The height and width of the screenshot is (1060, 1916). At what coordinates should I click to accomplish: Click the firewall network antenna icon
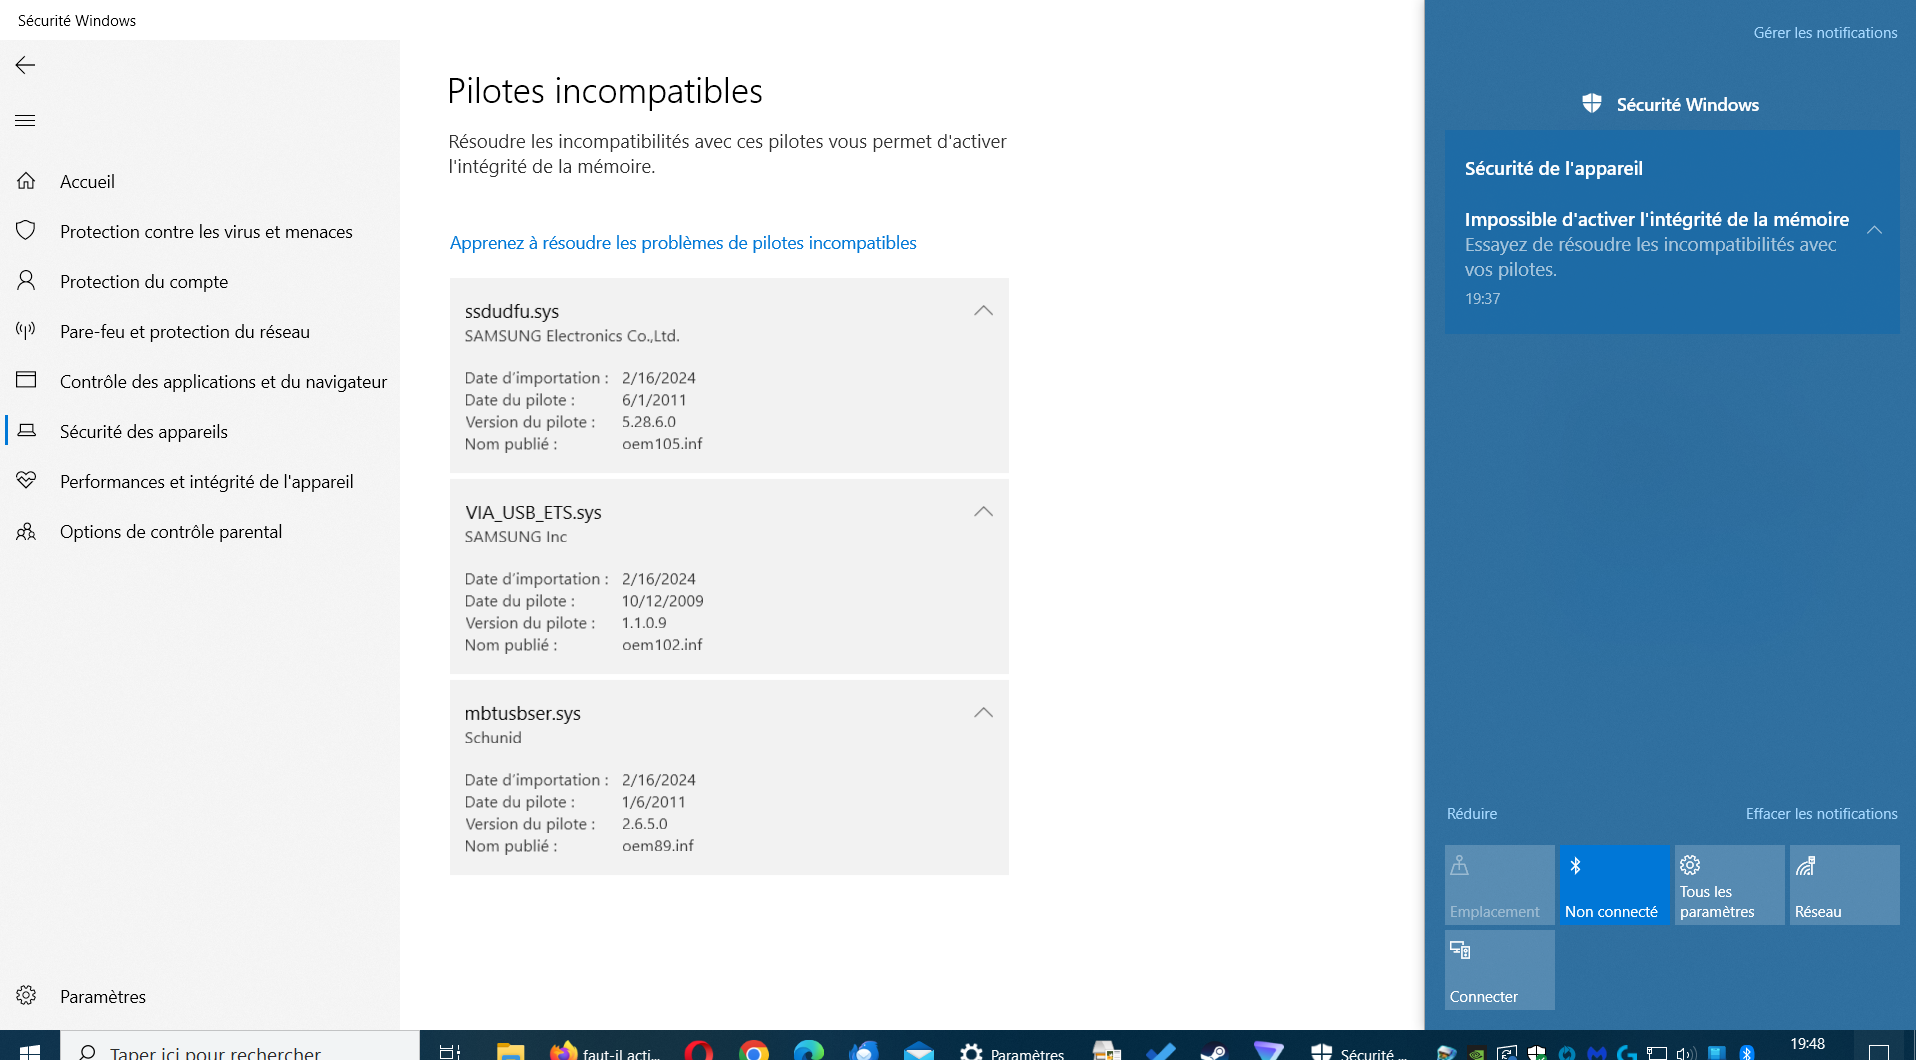26,331
